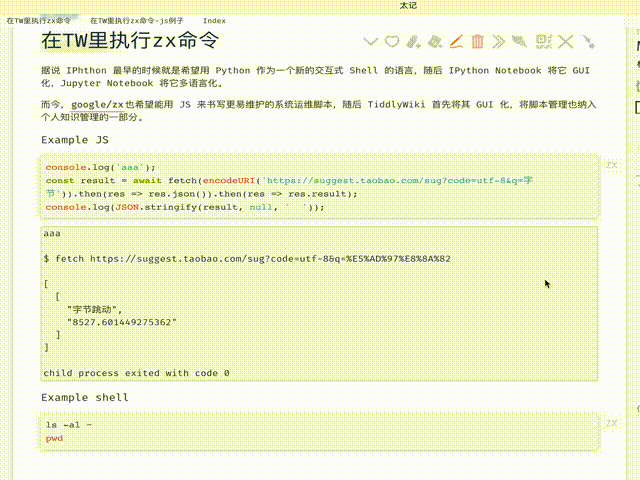
Task: Click the 'TiddlyWiki' word in second paragraph
Action: 396,104
